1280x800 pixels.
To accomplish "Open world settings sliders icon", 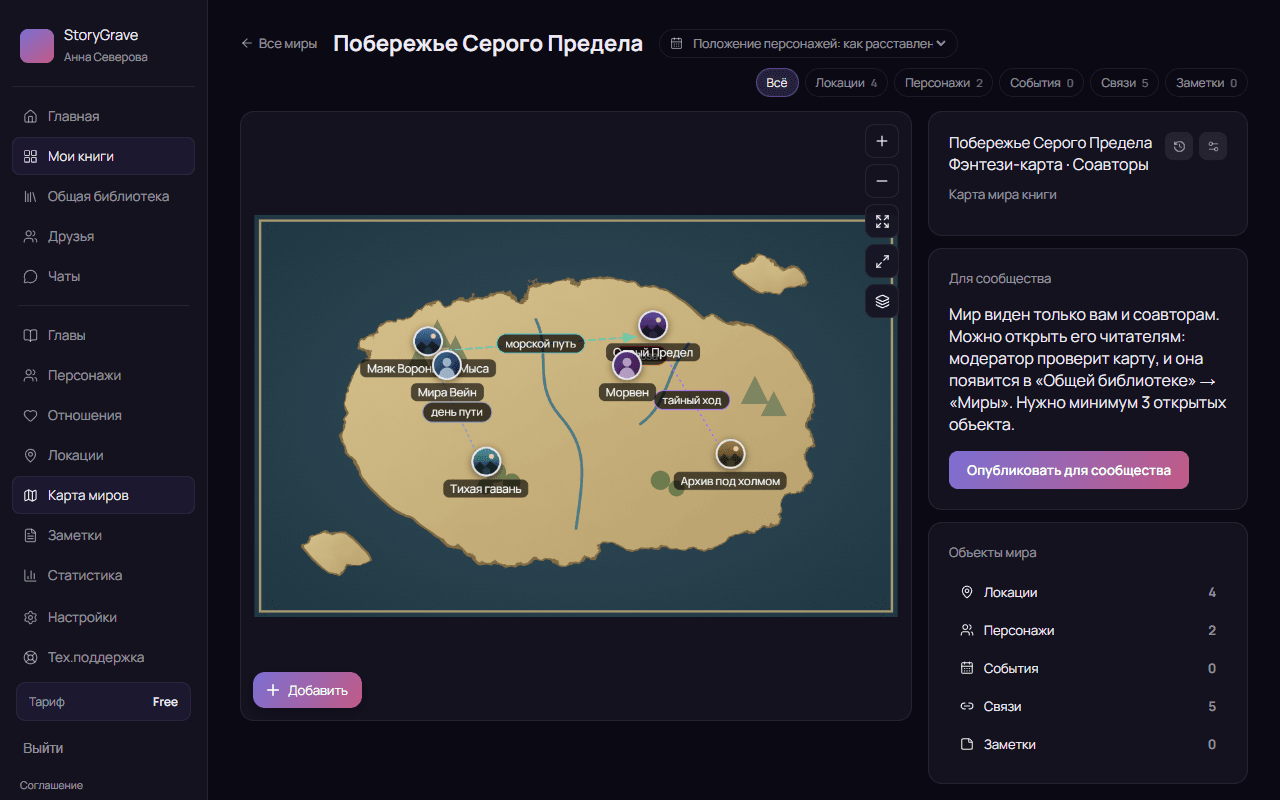I will coord(1213,147).
